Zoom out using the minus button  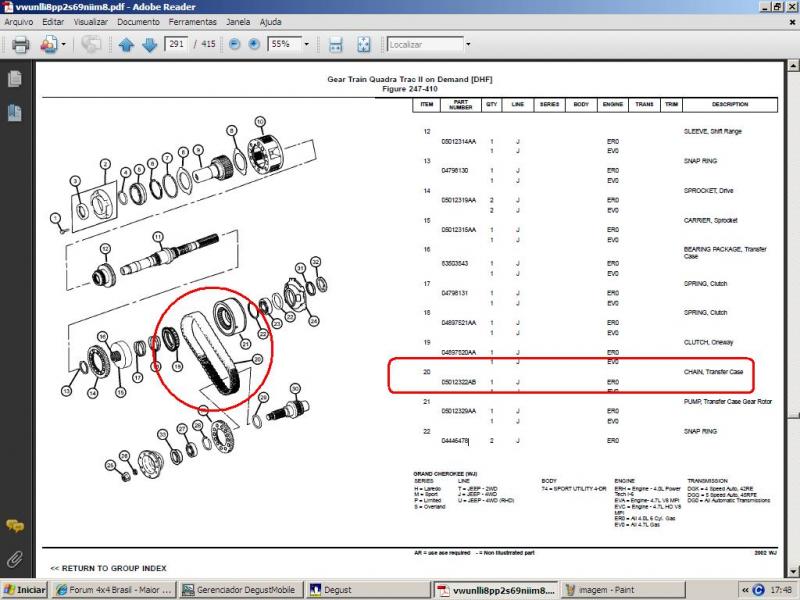pyautogui.click(x=234, y=44)
